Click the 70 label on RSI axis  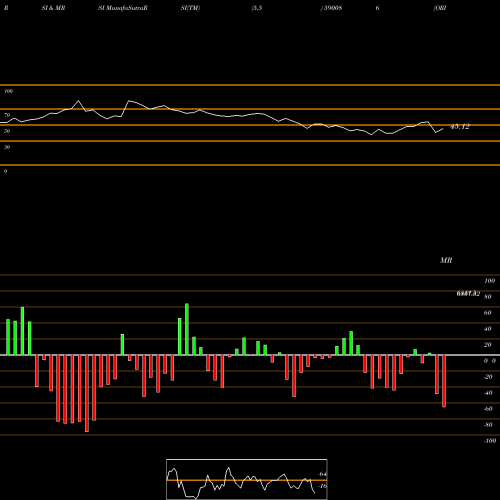[7, 115]
